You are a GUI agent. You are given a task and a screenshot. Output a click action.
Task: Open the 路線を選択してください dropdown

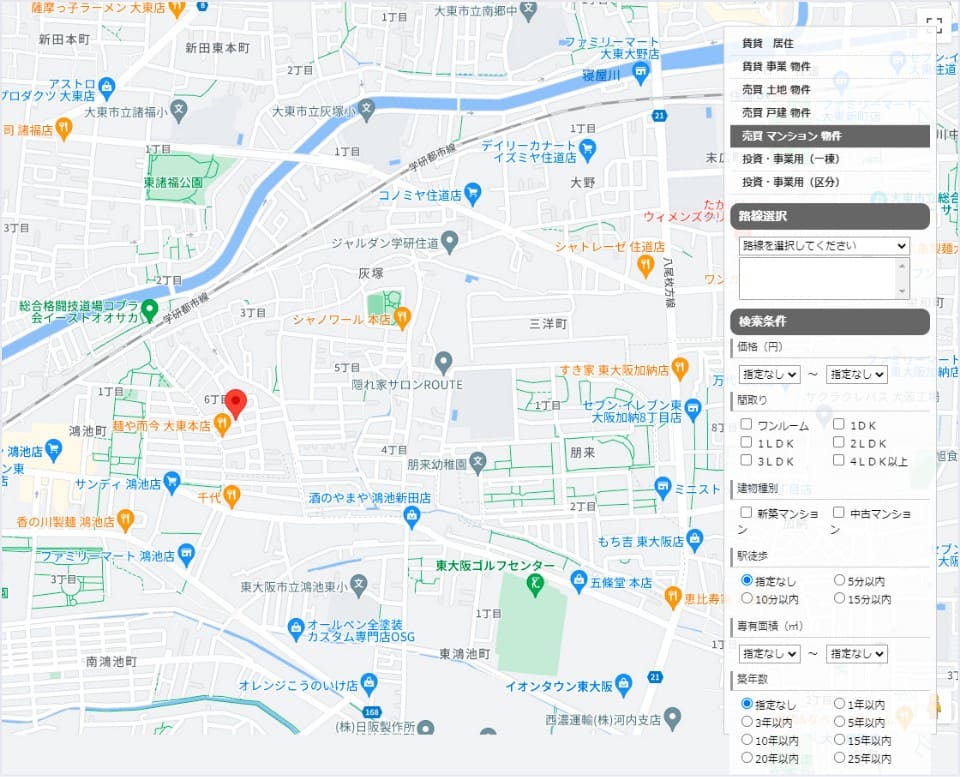pyautogui.click(x=824, y=246)
